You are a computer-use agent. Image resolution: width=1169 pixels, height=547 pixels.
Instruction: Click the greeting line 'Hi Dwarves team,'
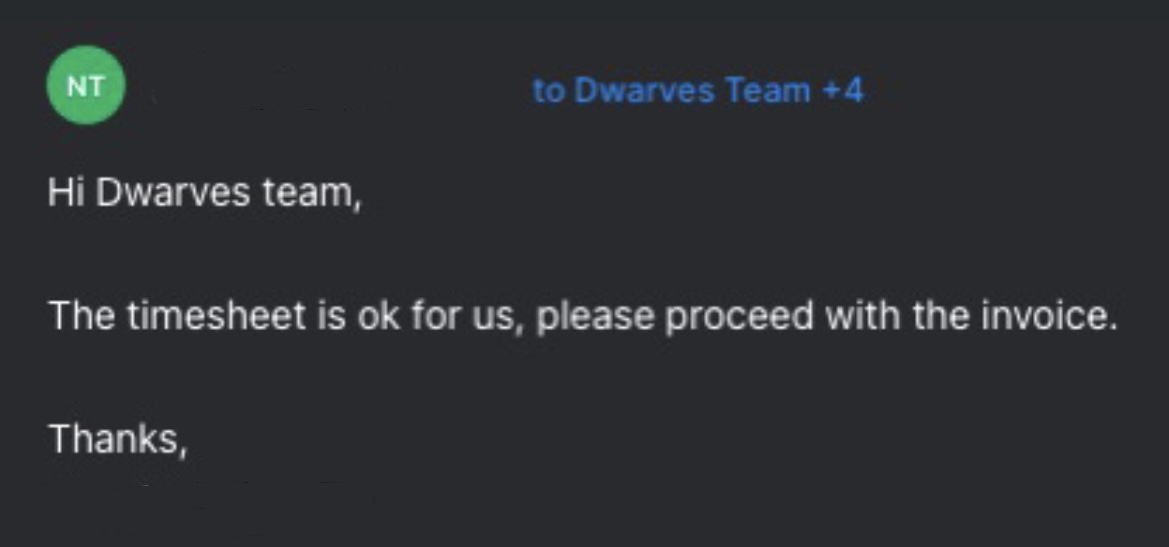[205, 194]
